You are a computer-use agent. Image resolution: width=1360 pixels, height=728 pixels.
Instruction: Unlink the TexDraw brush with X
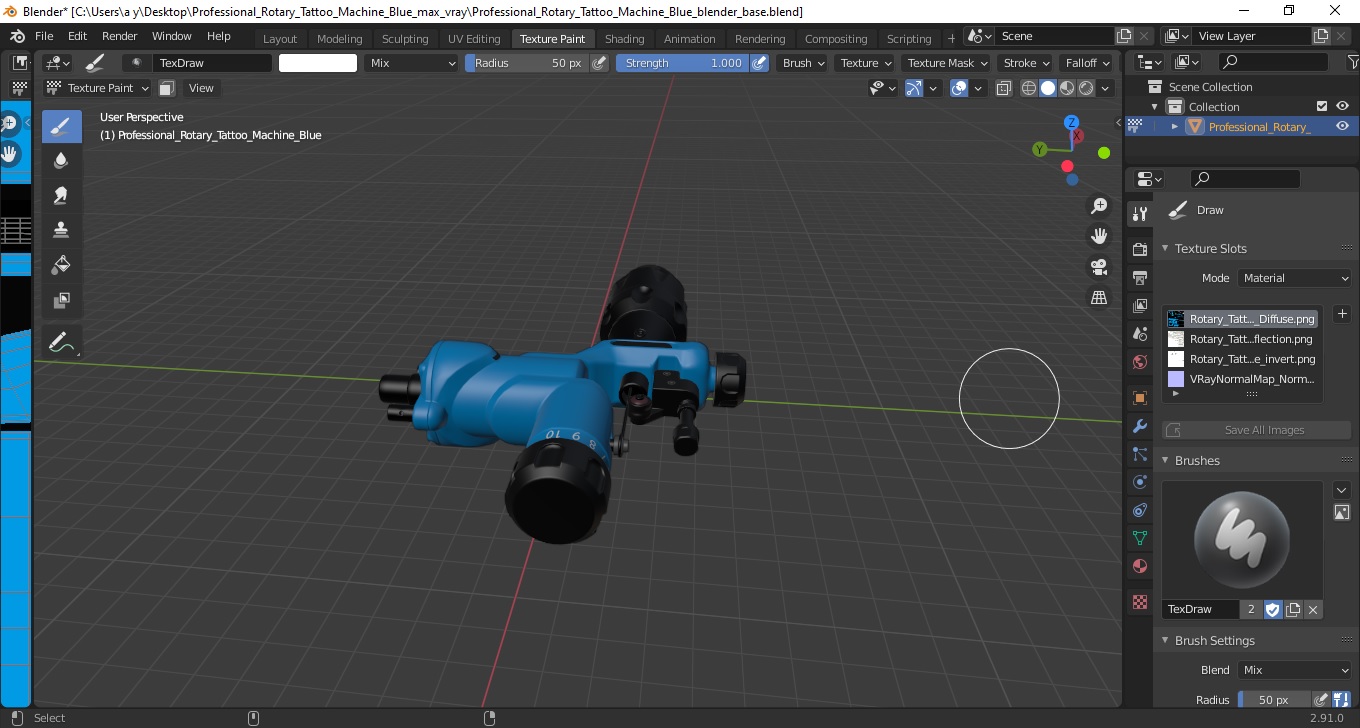1313,609
